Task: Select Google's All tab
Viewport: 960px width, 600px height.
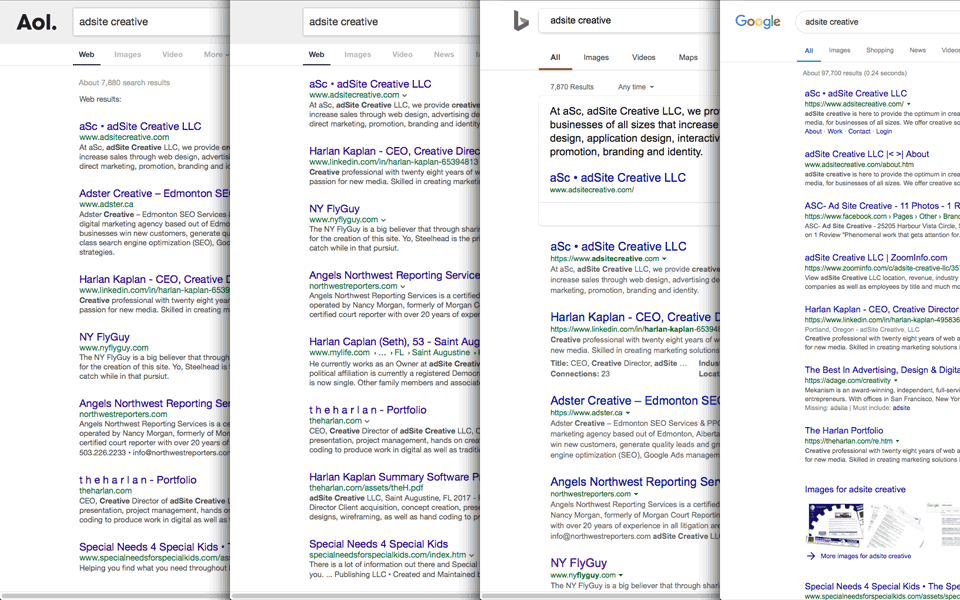Action: (809, 51)
